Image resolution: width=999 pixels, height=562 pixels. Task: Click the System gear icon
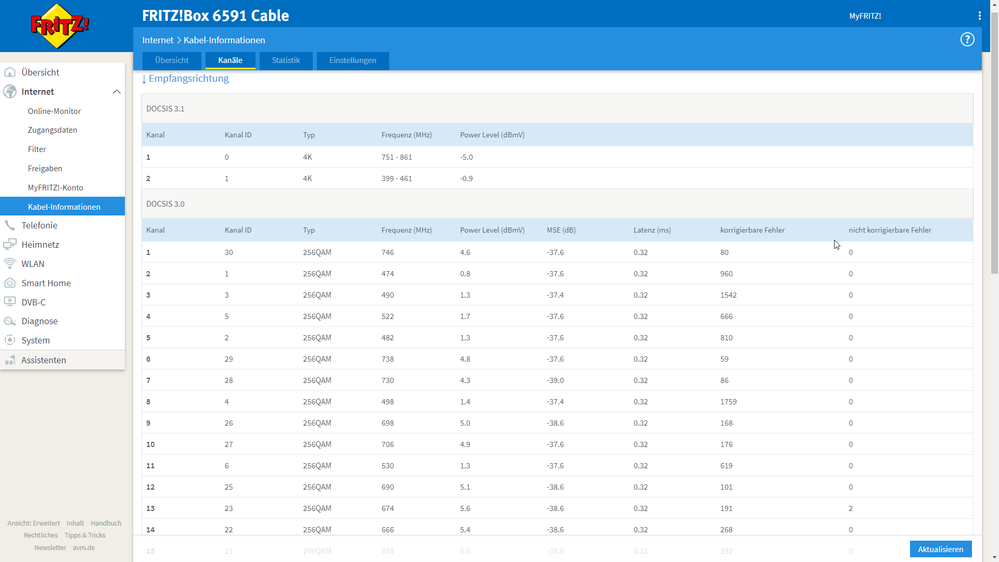(x=10, y=341)
